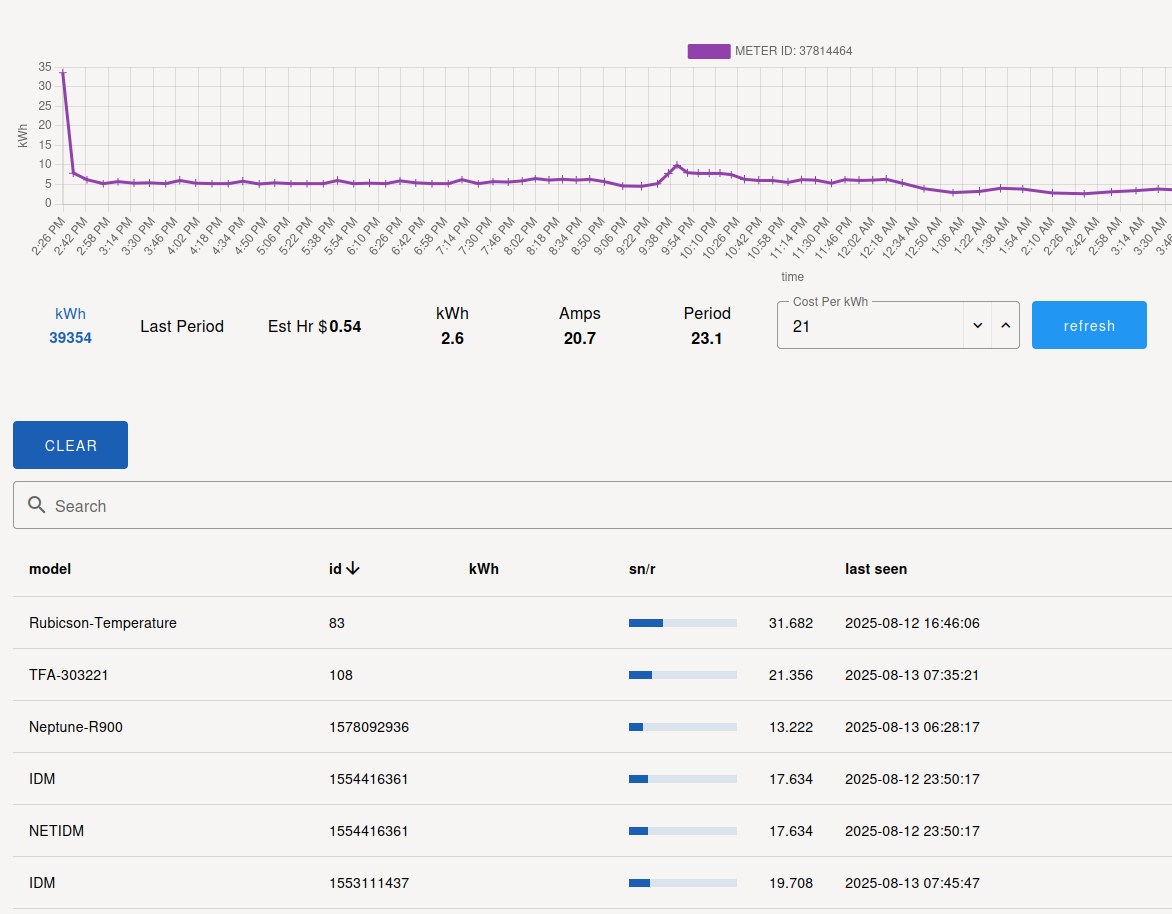Click the CLEAR button
This screenshot has width=1172, height=914.
point(70,445)
